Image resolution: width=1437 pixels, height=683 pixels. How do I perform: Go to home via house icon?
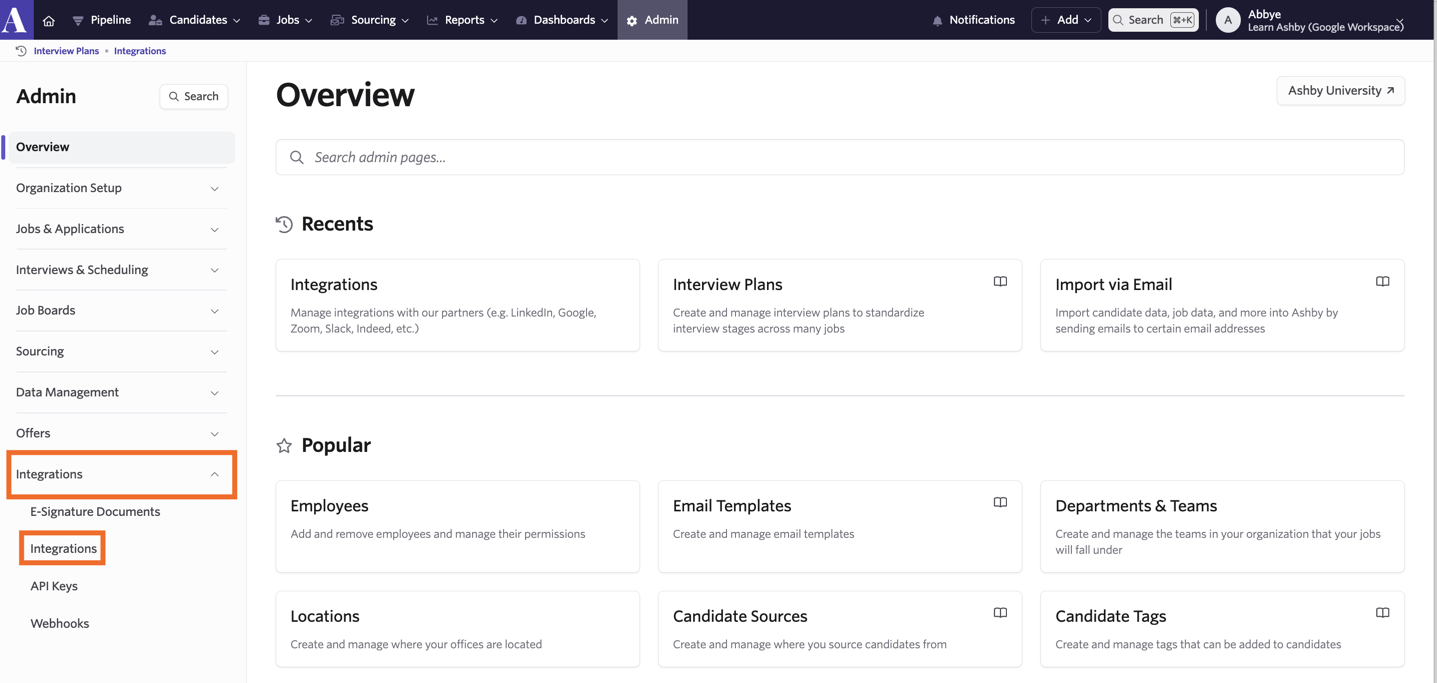coord(48,20)
